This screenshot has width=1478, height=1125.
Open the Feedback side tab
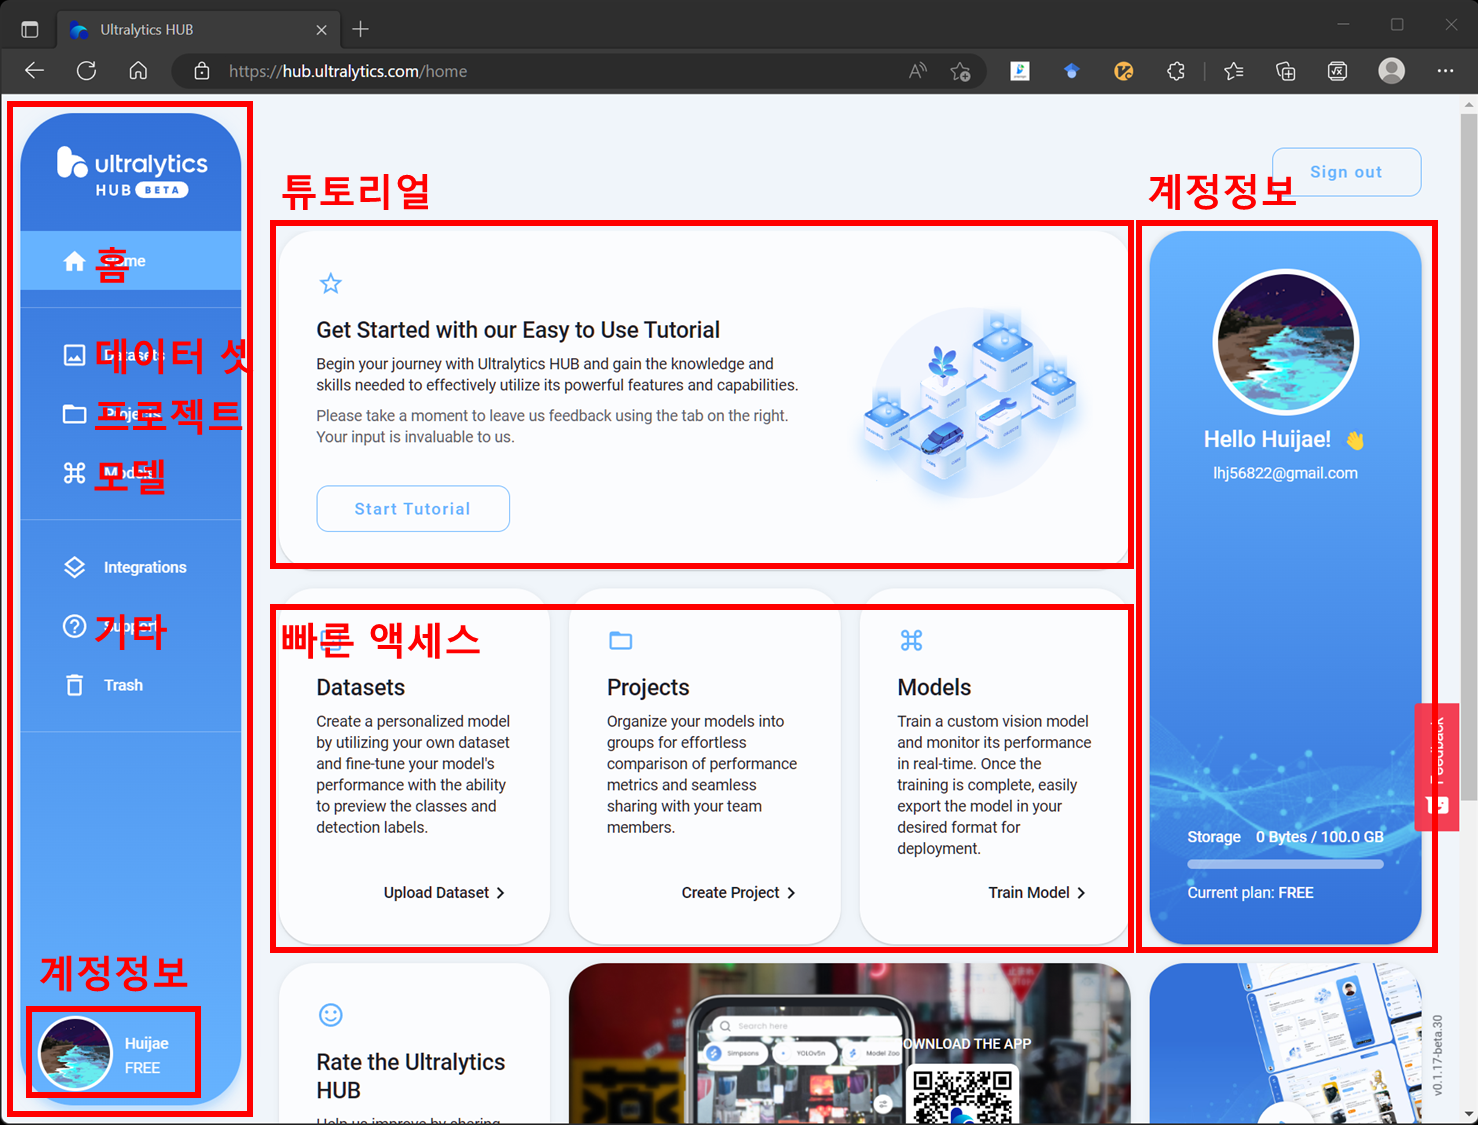point(1437,767)
